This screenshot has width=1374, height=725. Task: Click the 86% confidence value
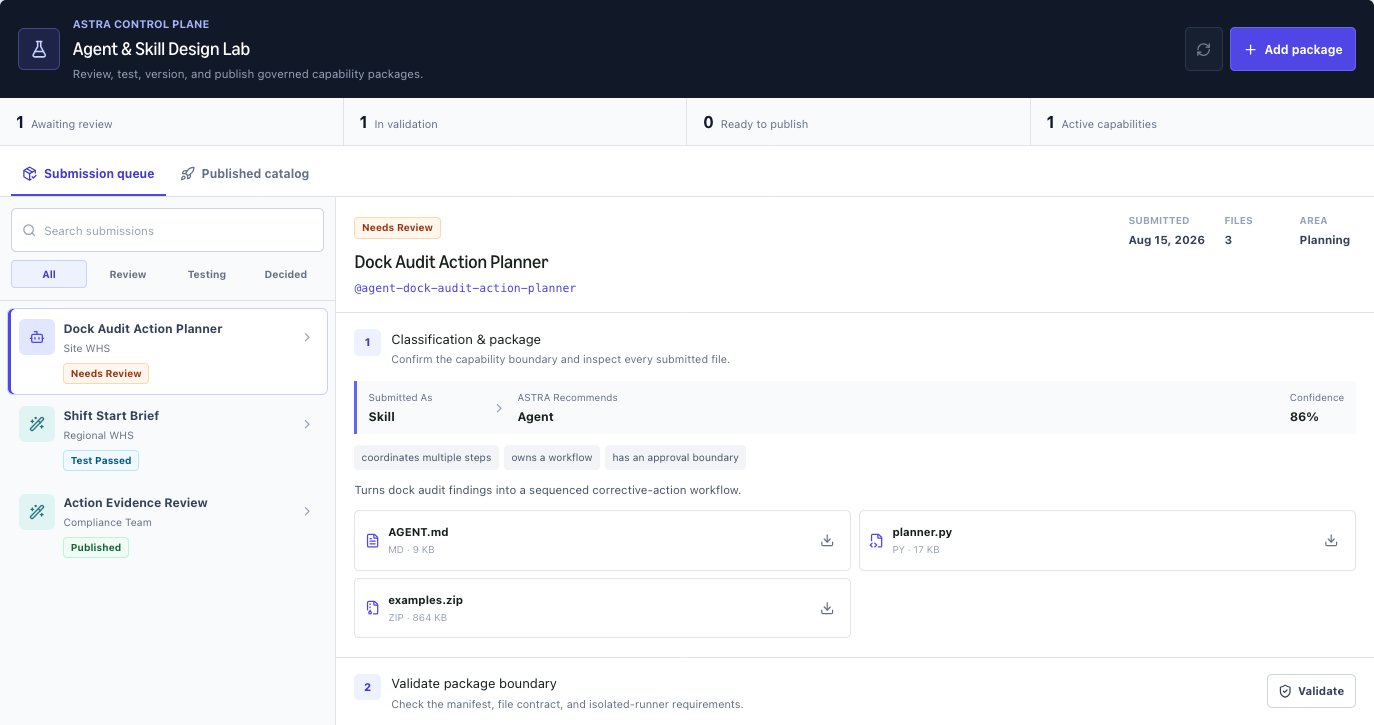pos(1304,417)
